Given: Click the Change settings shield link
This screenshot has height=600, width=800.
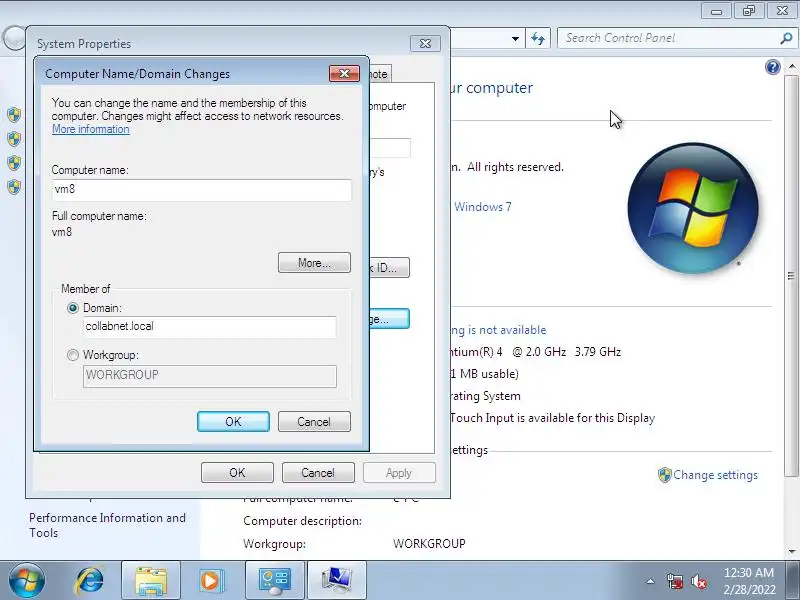Looking at the screenshot, I should (708, 475).
